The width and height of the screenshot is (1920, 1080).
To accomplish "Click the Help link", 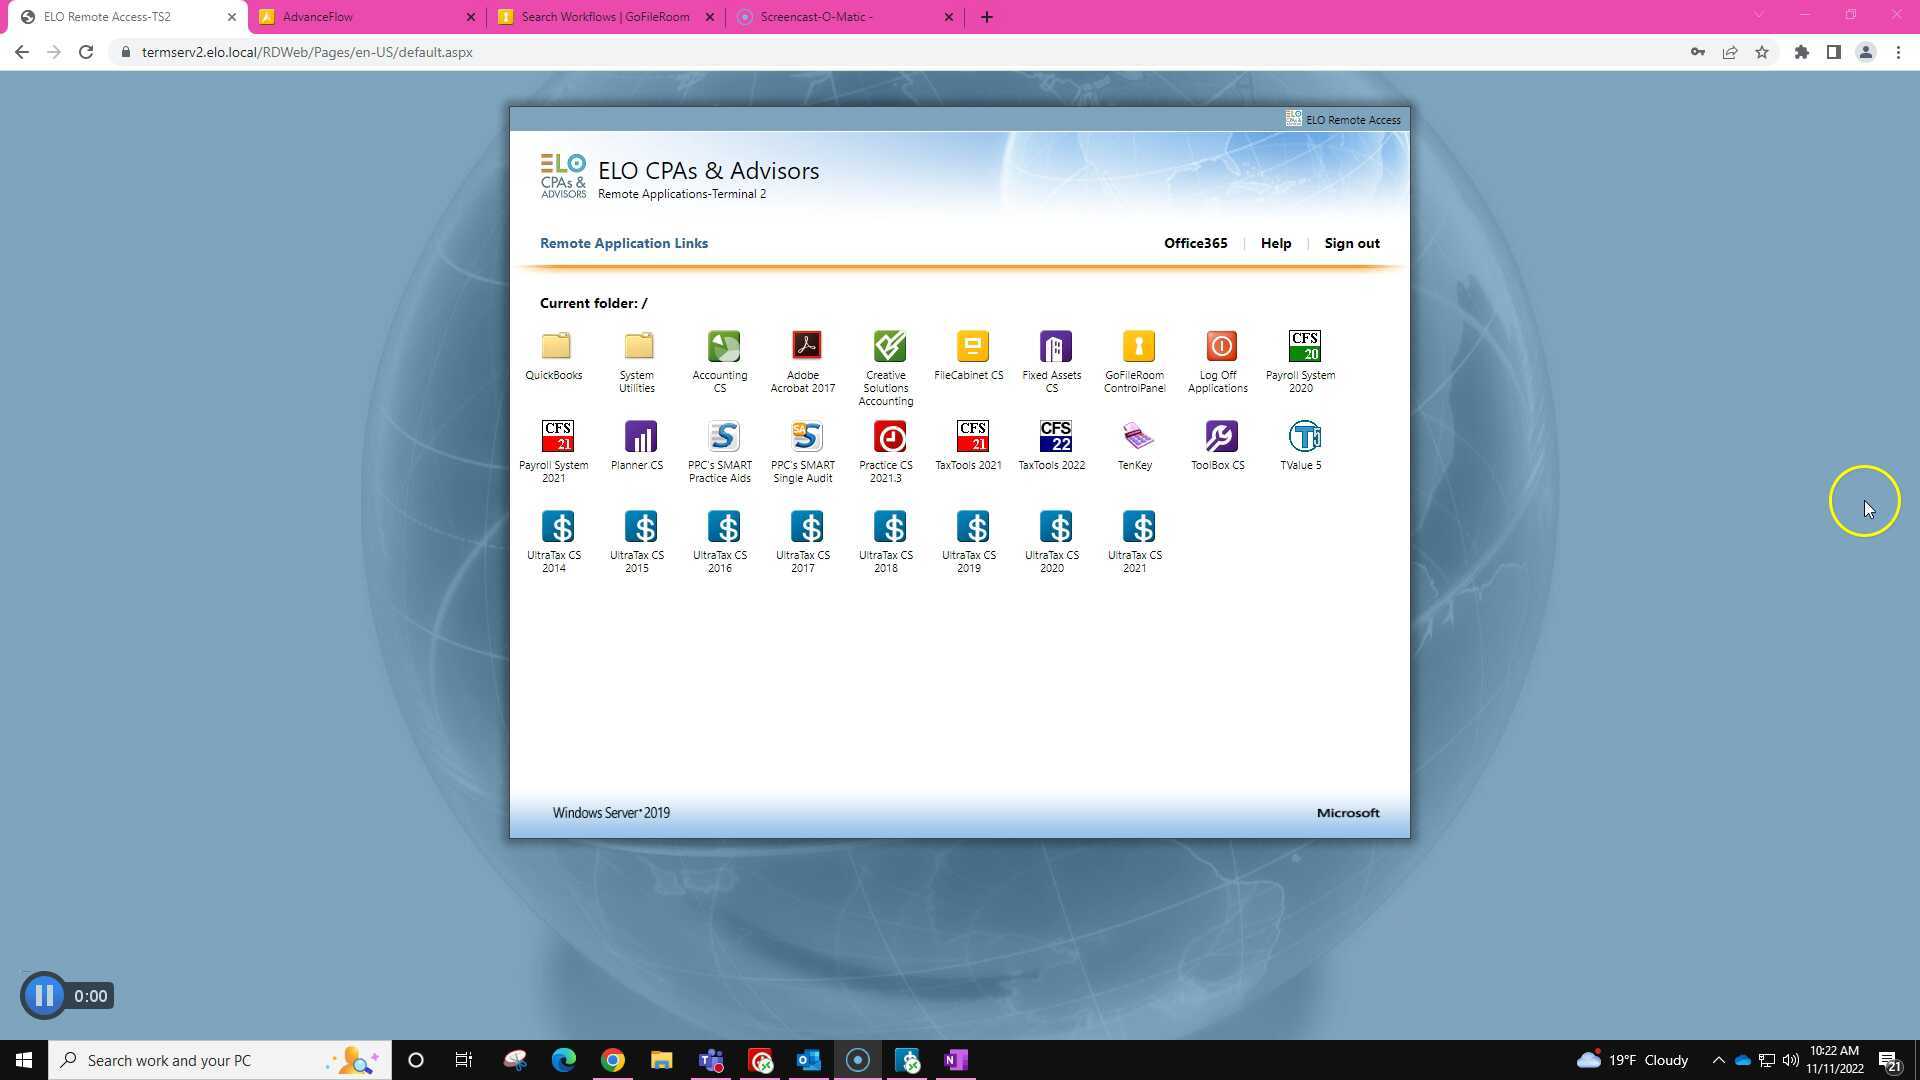I will [1275, 243].
